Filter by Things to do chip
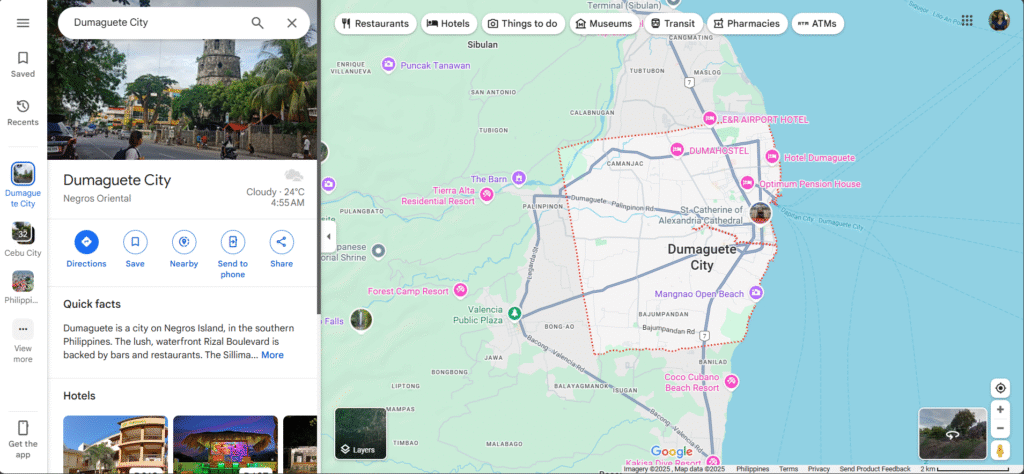Image resolution: width=1024 pixels, height=474 pixels. (x=523, y=24)
